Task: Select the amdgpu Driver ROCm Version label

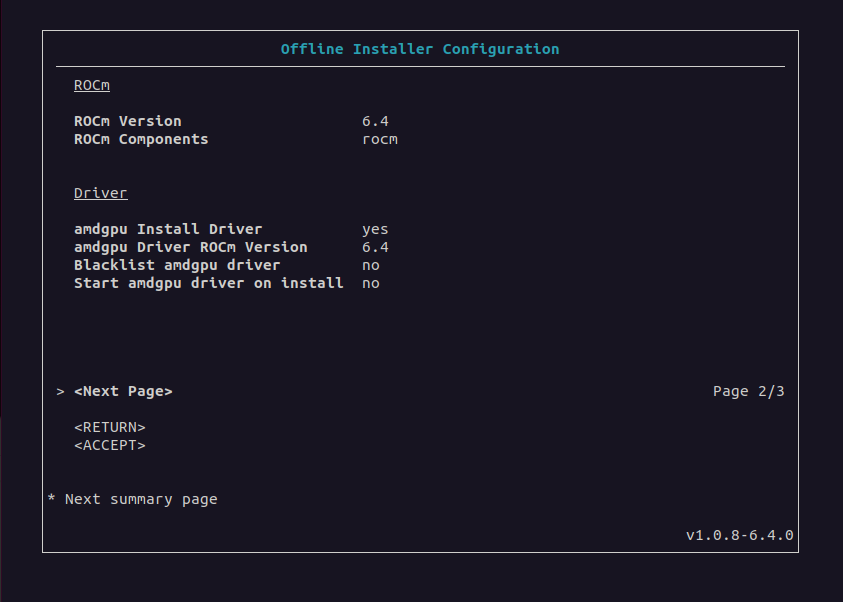Action: [x=191, y=247]
